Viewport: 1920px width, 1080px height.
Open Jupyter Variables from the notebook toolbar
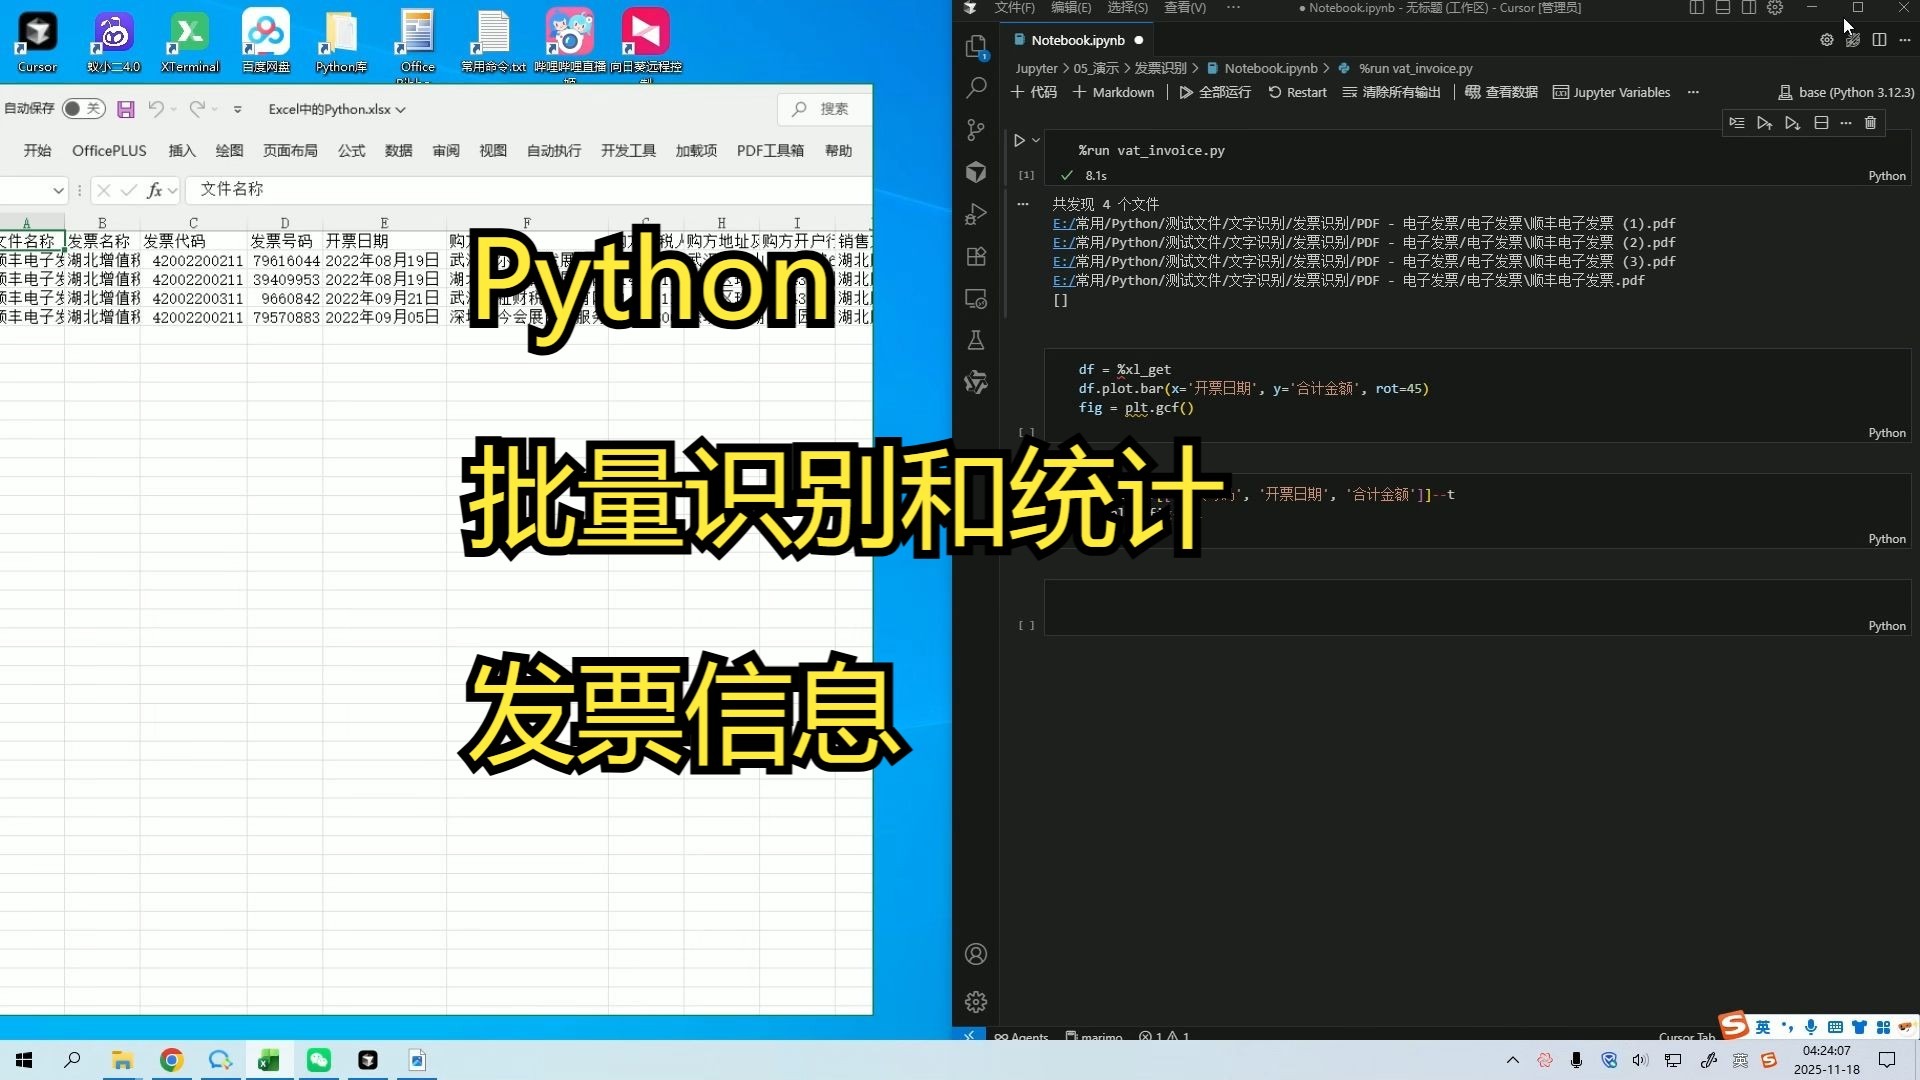(x=1611, y=92)
